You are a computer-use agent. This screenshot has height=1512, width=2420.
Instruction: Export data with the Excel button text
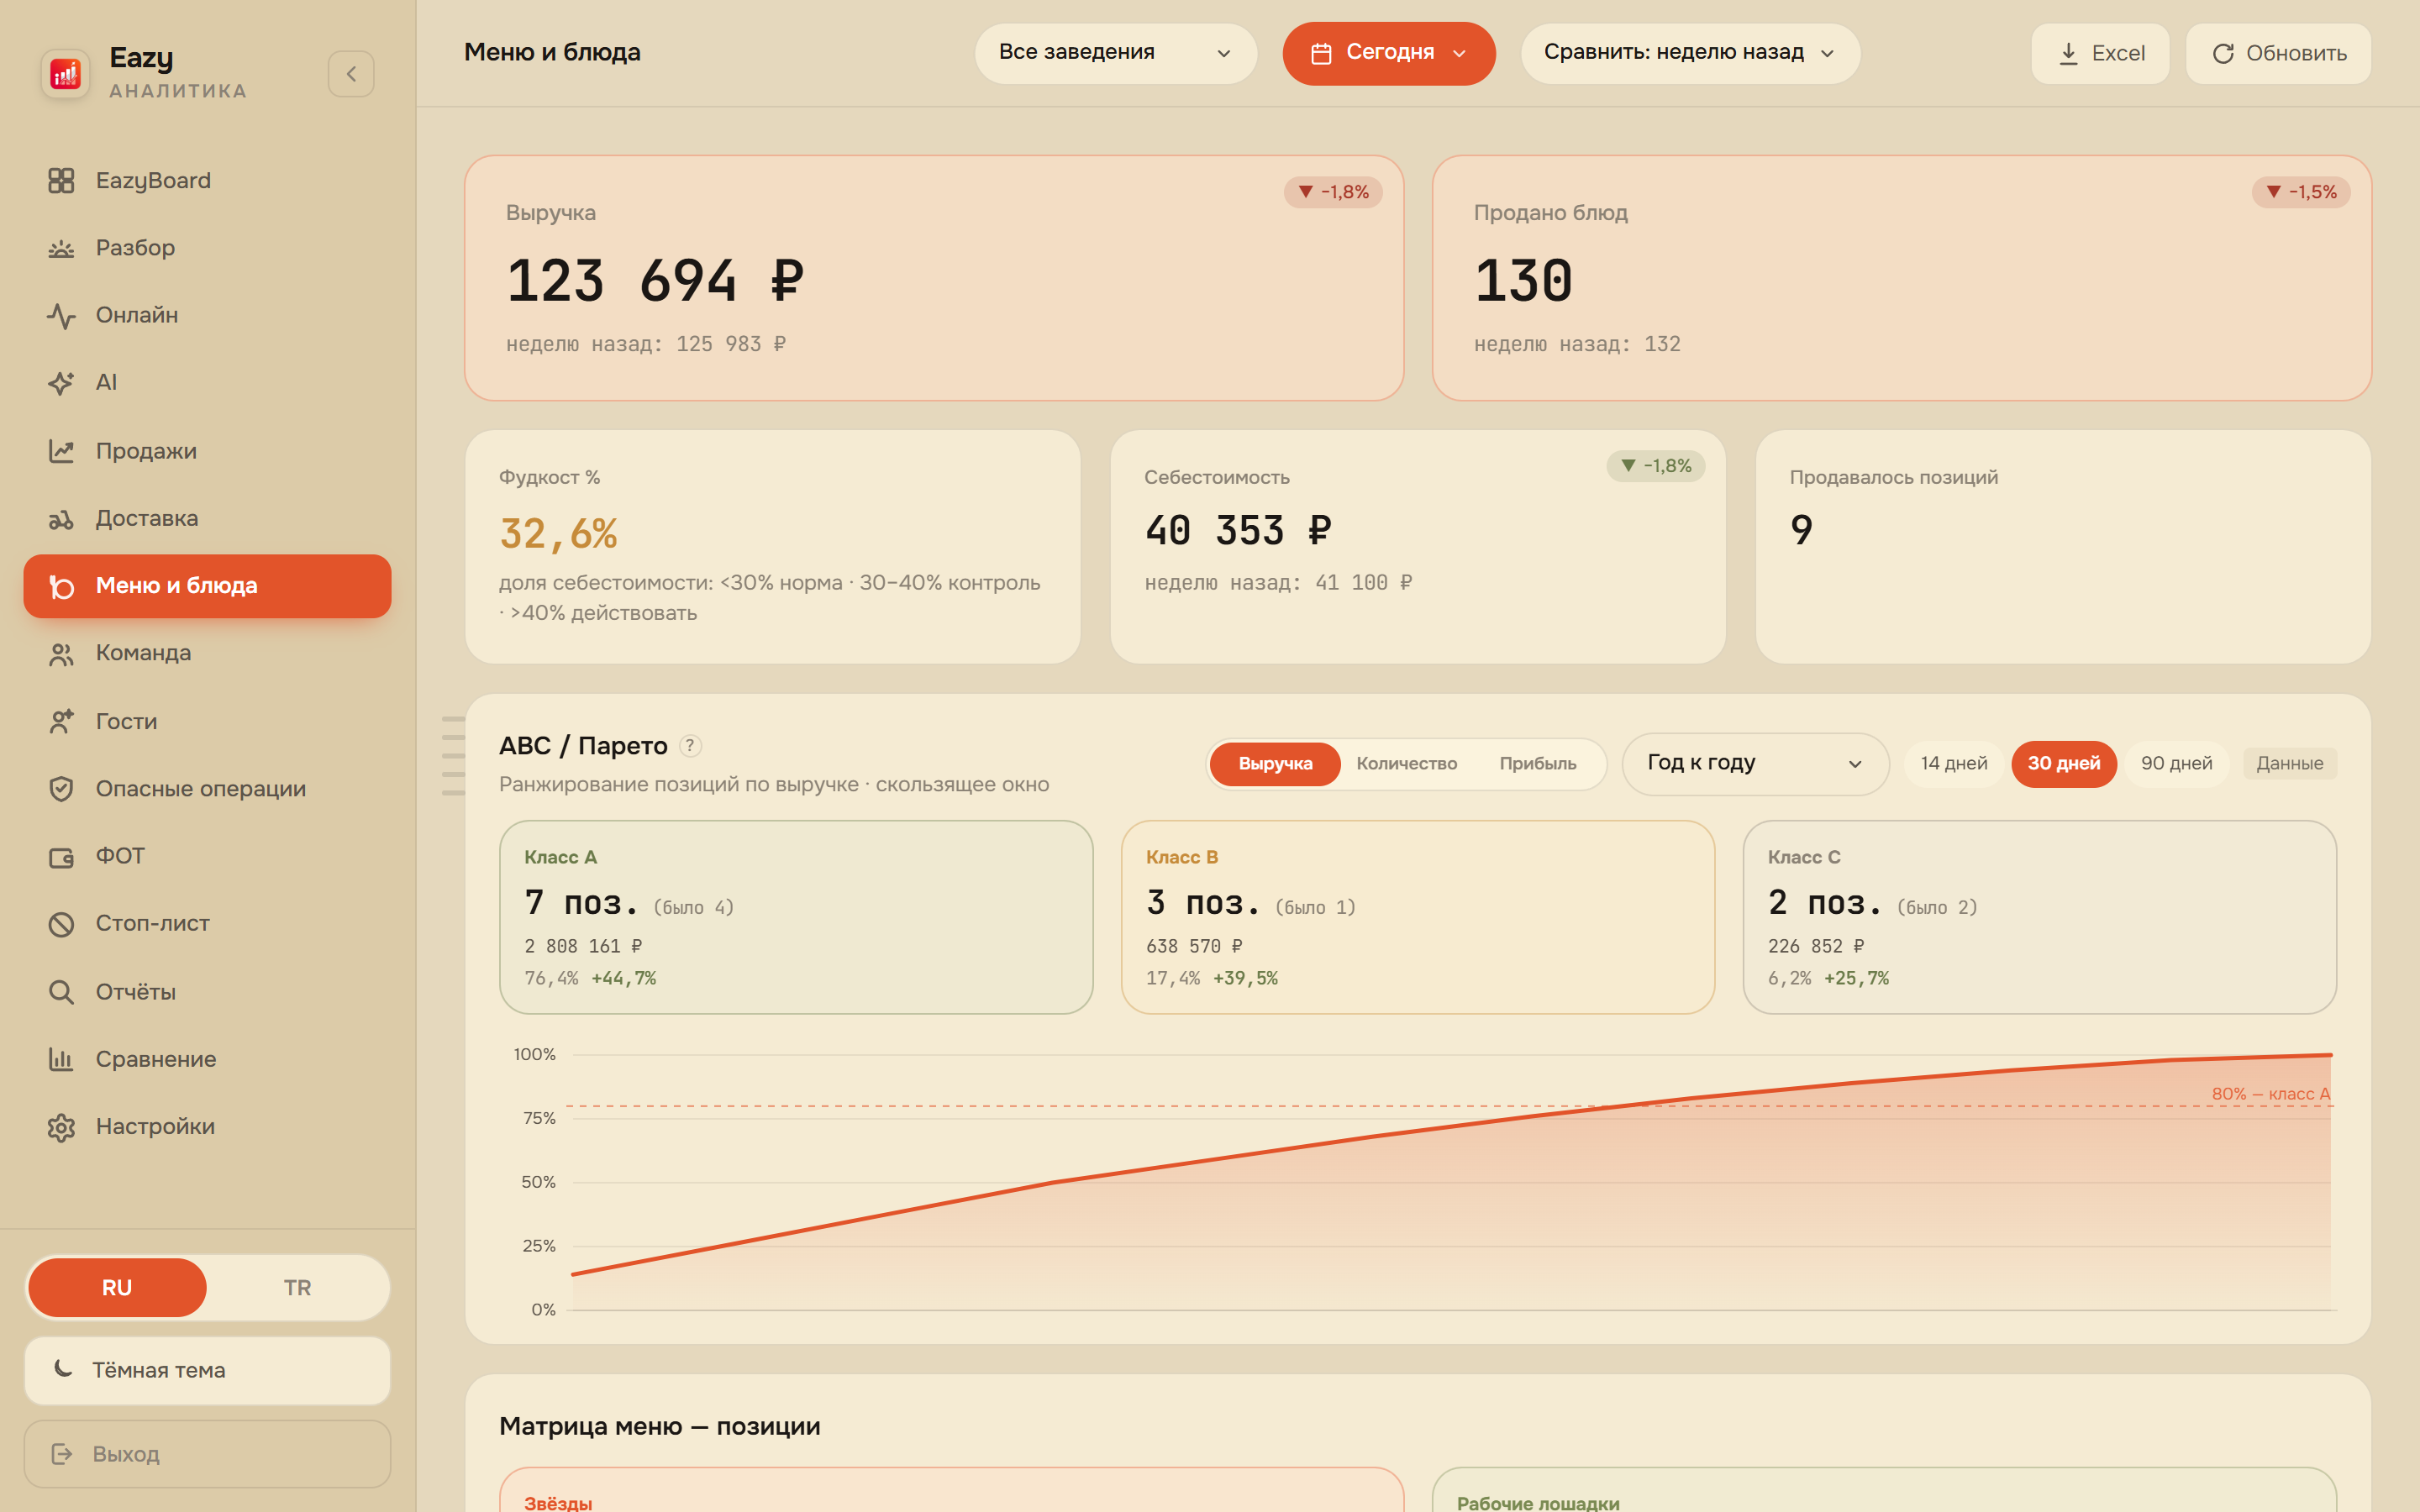tap(2118, 54)
